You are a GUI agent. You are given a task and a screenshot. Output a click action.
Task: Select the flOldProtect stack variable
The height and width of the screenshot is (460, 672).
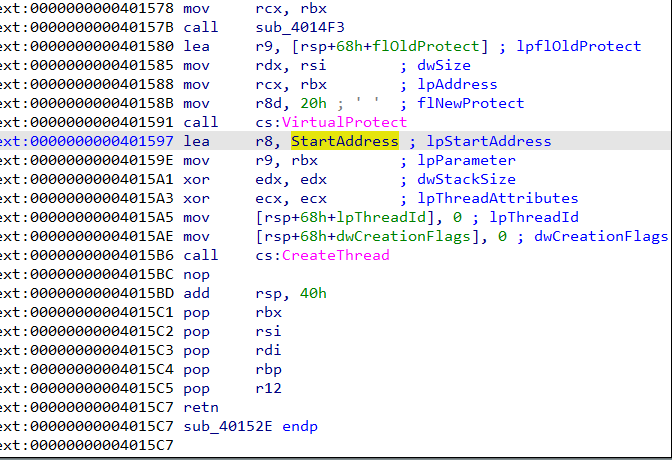(426, 46)
